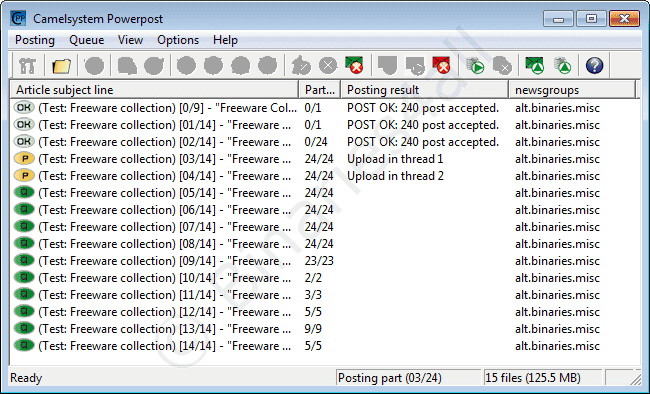Click the 2/2 parts cell
The height and width of the screenshot is (394, 650).
(x=313, y=278)
